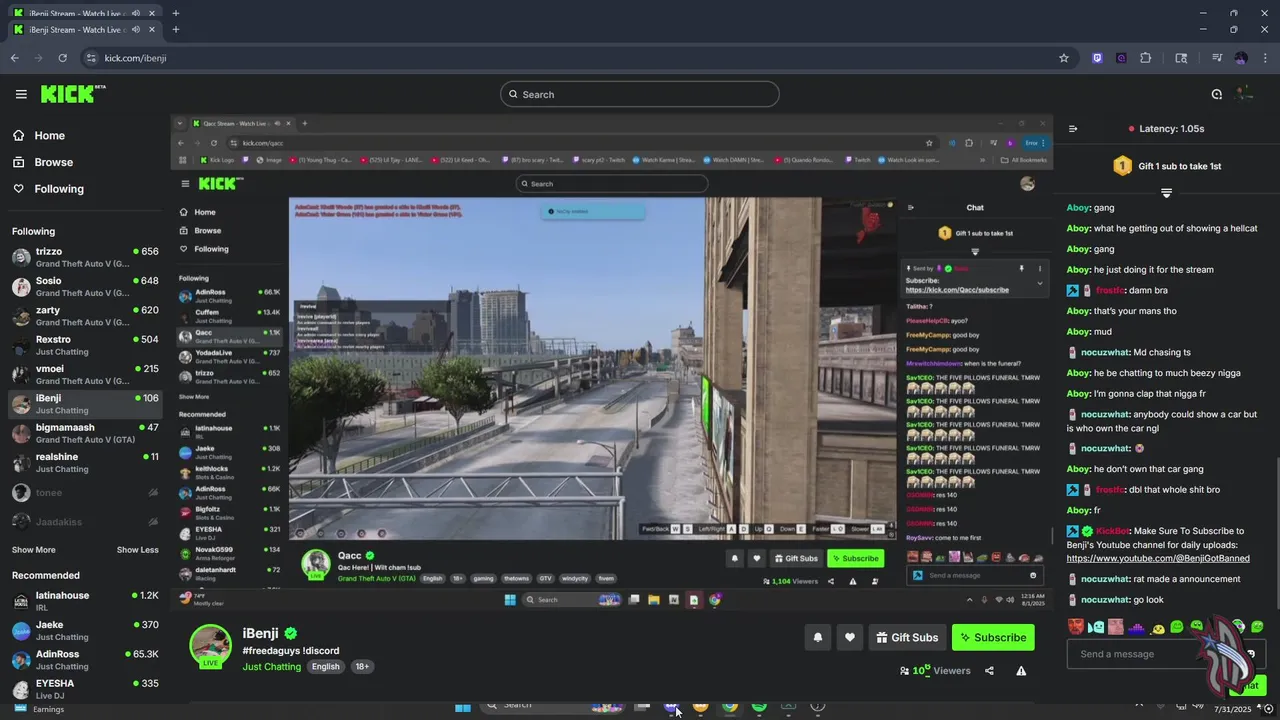Click nocuzwhat username on 'go look' message
The image size is (1280, 720).
(1105, 600)
